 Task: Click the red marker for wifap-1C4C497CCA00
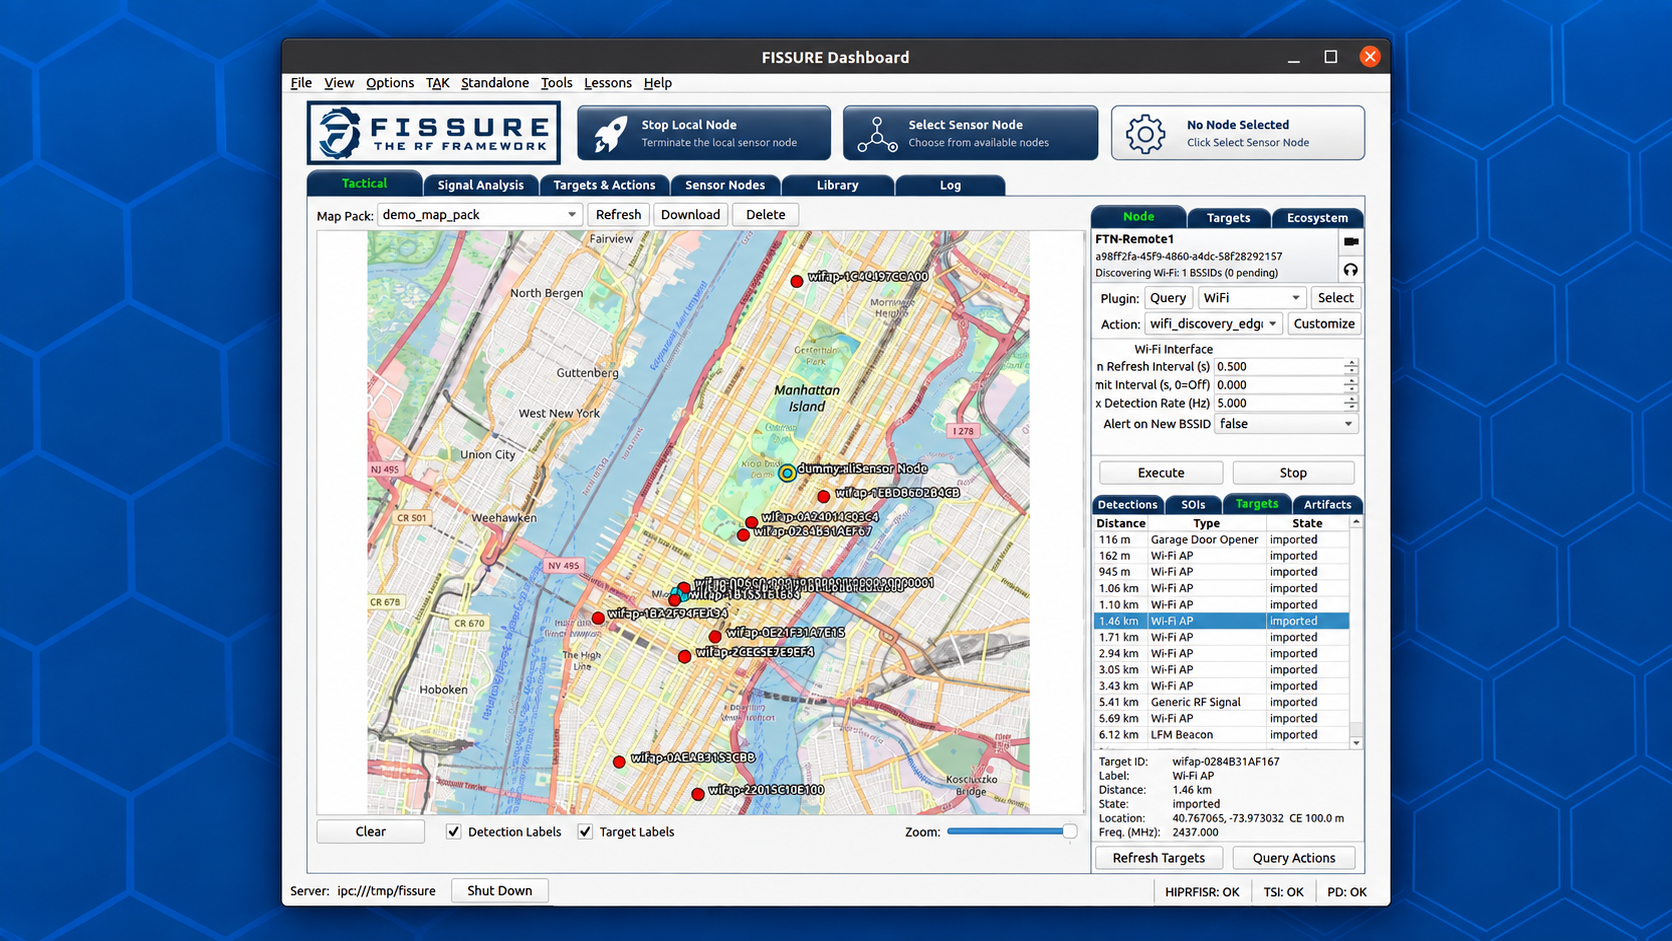(797, 282)
